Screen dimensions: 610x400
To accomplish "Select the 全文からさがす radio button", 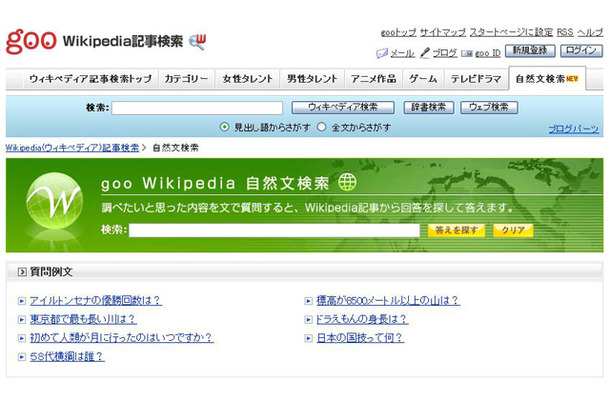I will click(x=321, y=127).
